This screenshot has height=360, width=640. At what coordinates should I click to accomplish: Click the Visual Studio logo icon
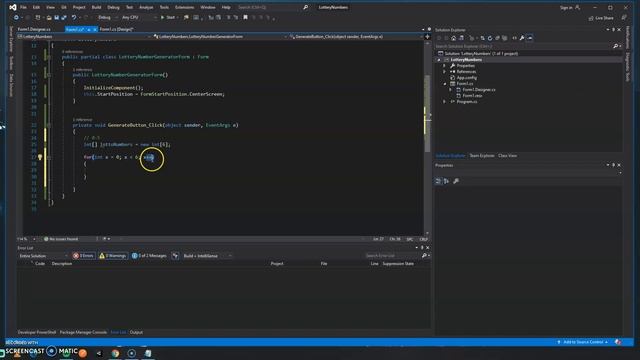click(13, 7)
